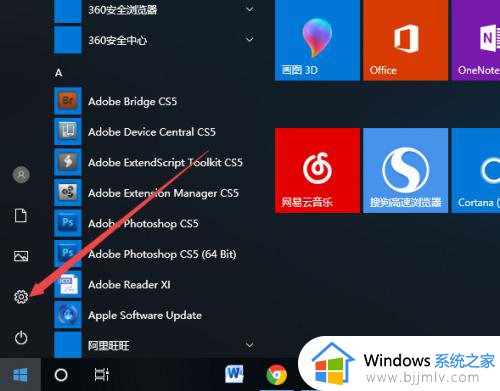Image resolution: width=500 pixels, height=391 pixels.
Task: Launch Adobe Reader XI label
Action: tap(129, 285)
